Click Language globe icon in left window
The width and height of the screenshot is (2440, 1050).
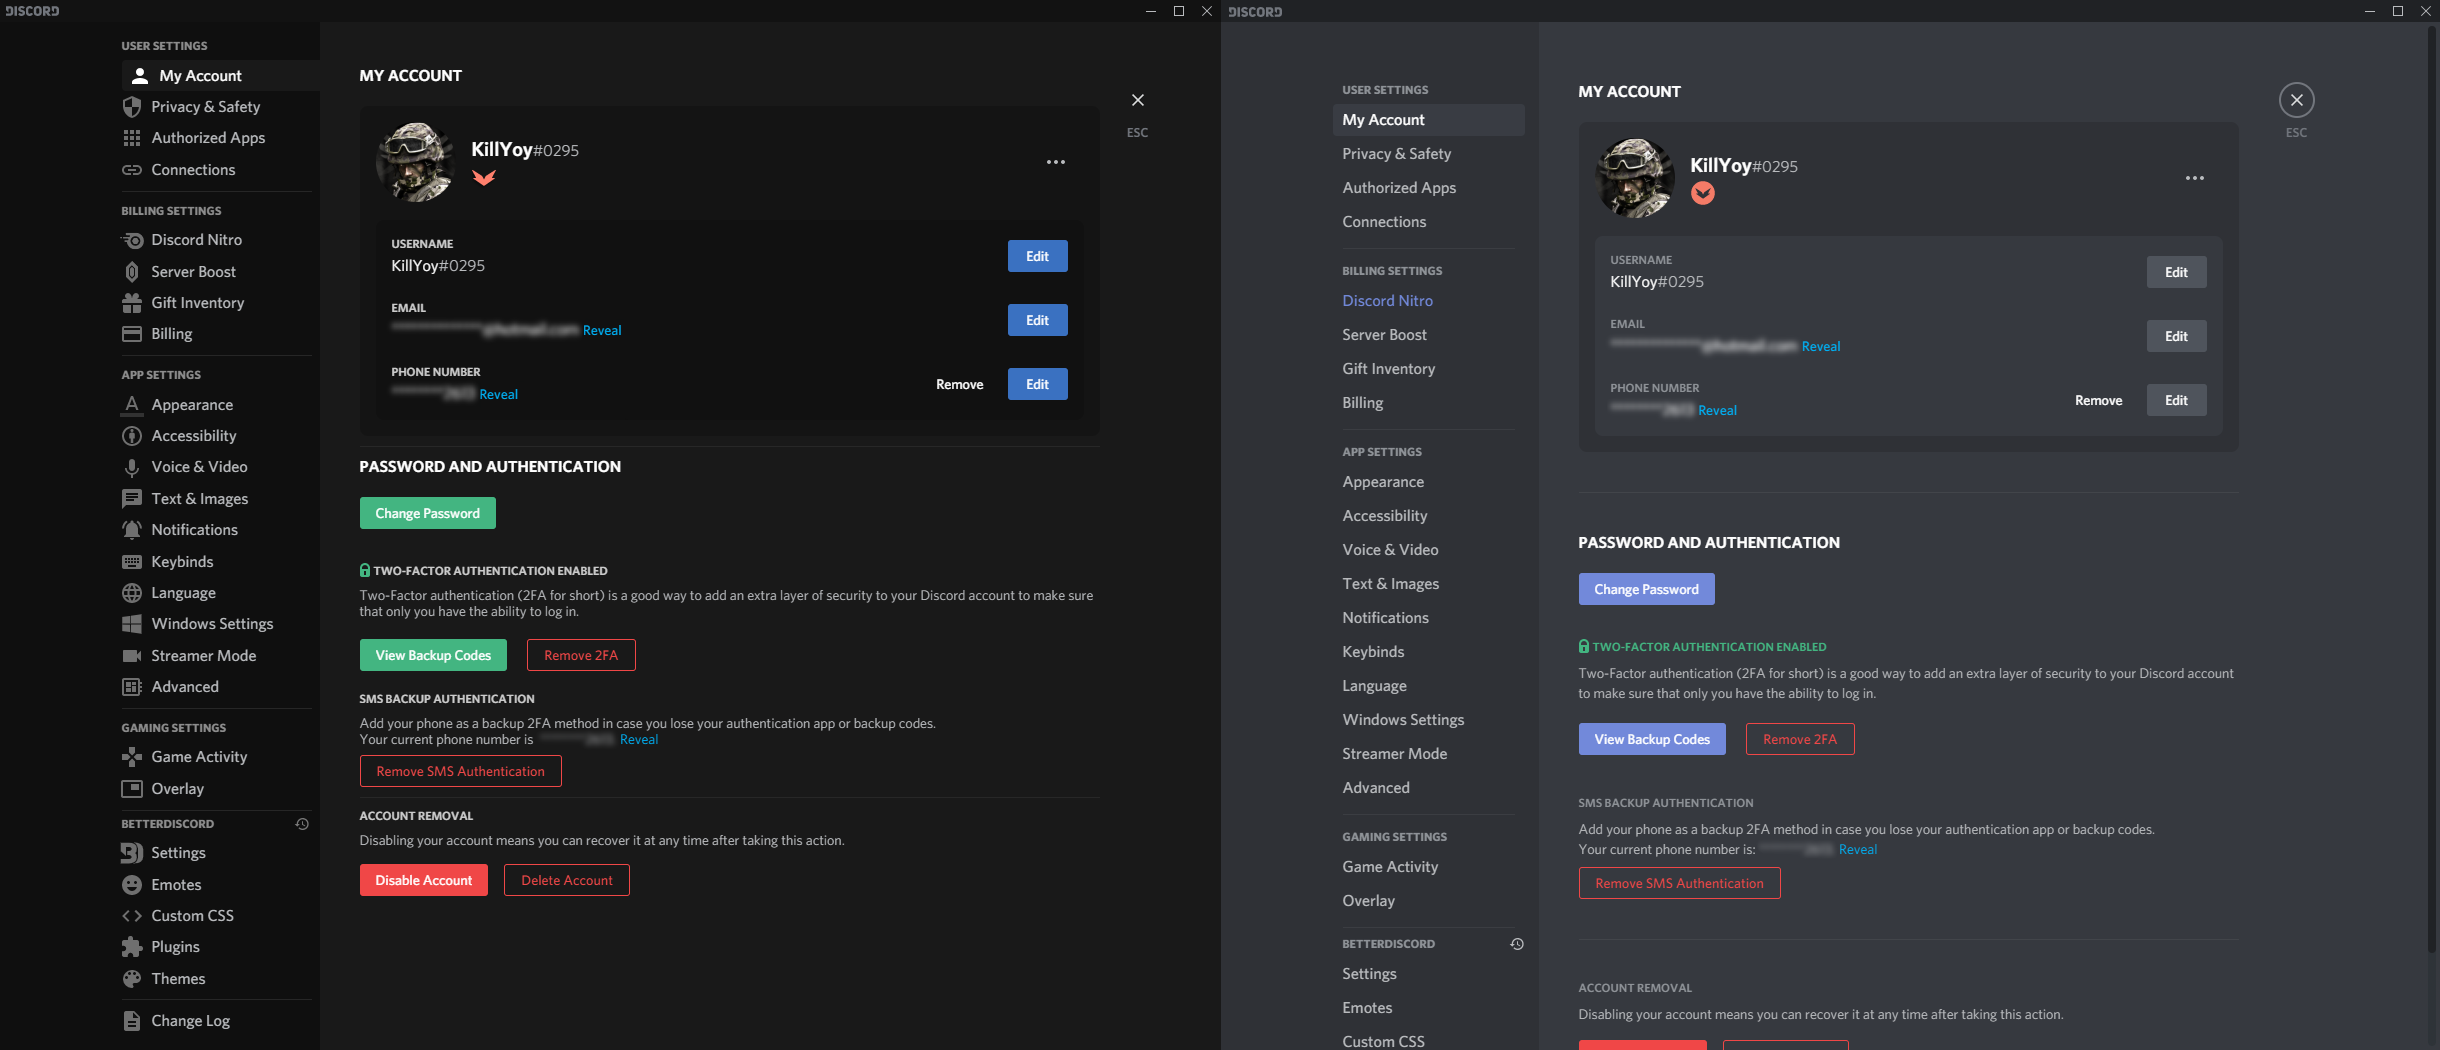click(132, 593)
